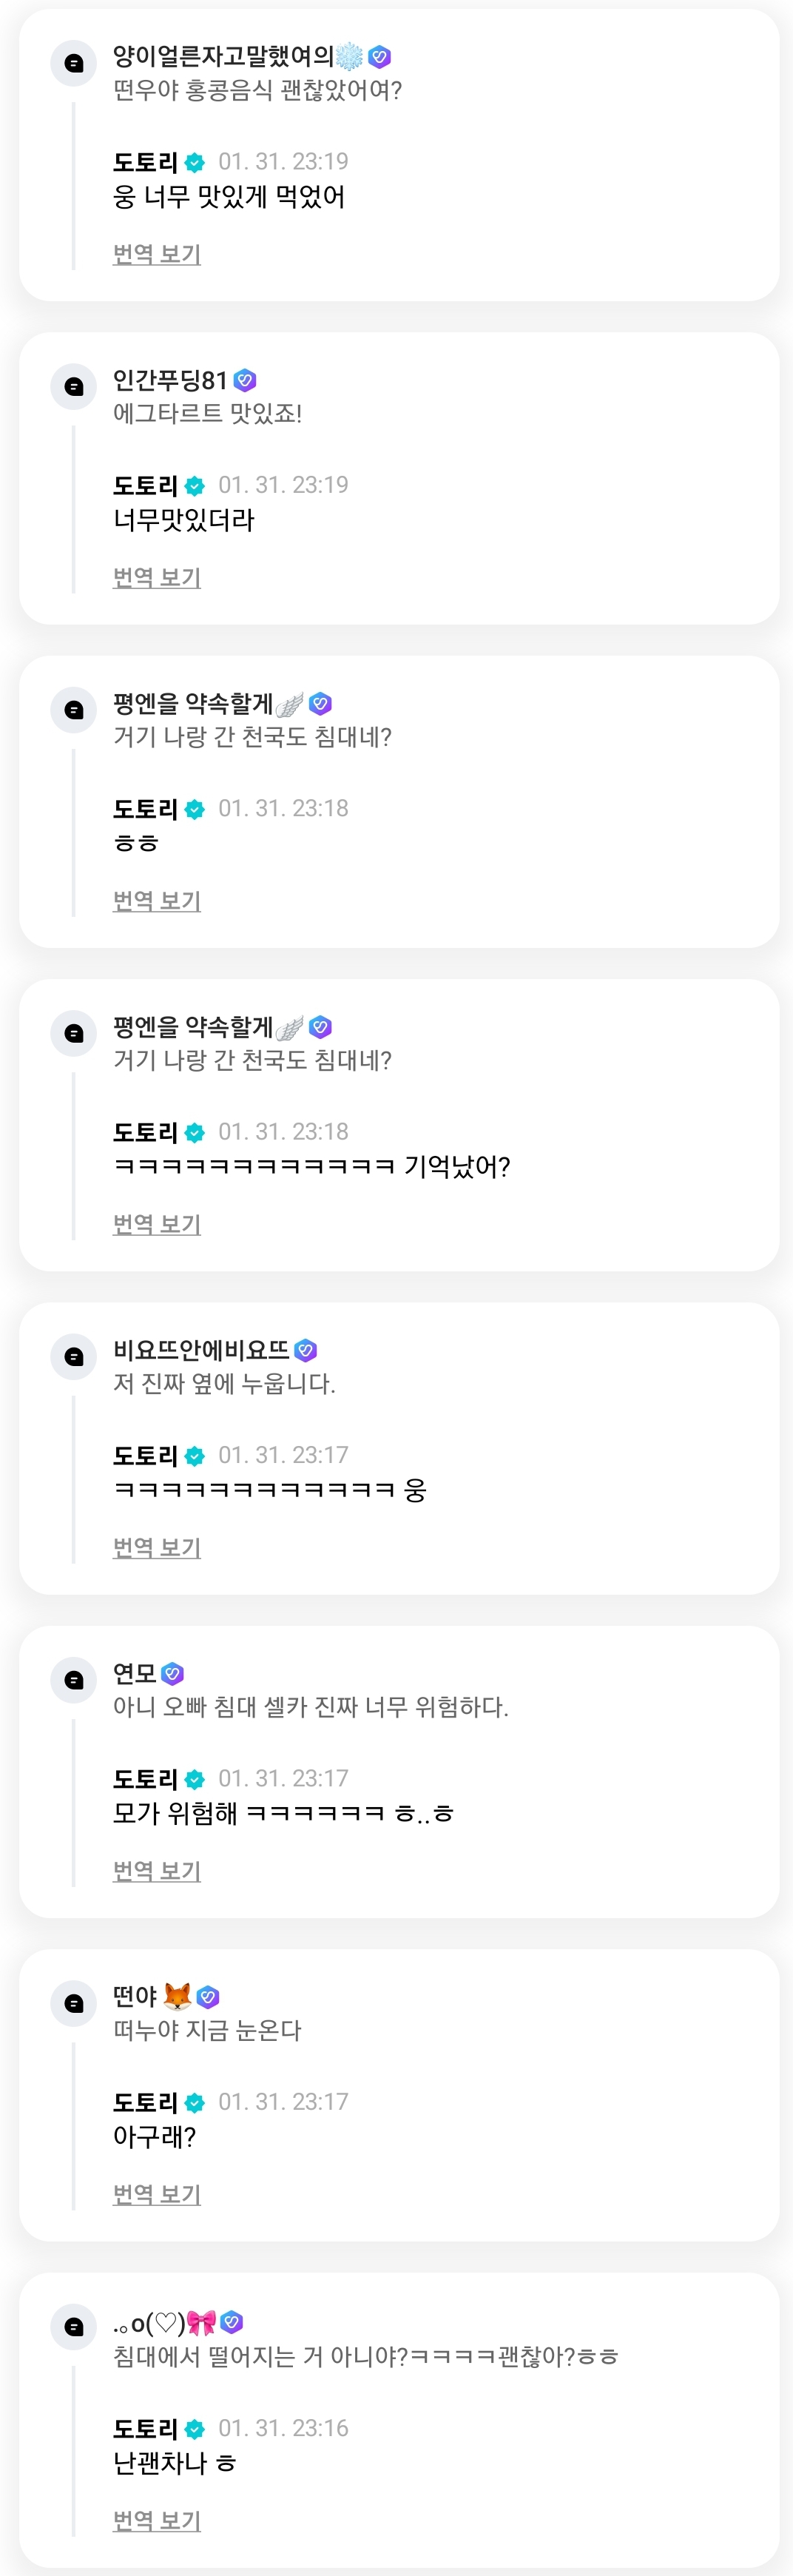The width and height of the screenshot is (793, 2576).
Task: Click membership badge next to 인간푸딩81
Action: (245, 380)
